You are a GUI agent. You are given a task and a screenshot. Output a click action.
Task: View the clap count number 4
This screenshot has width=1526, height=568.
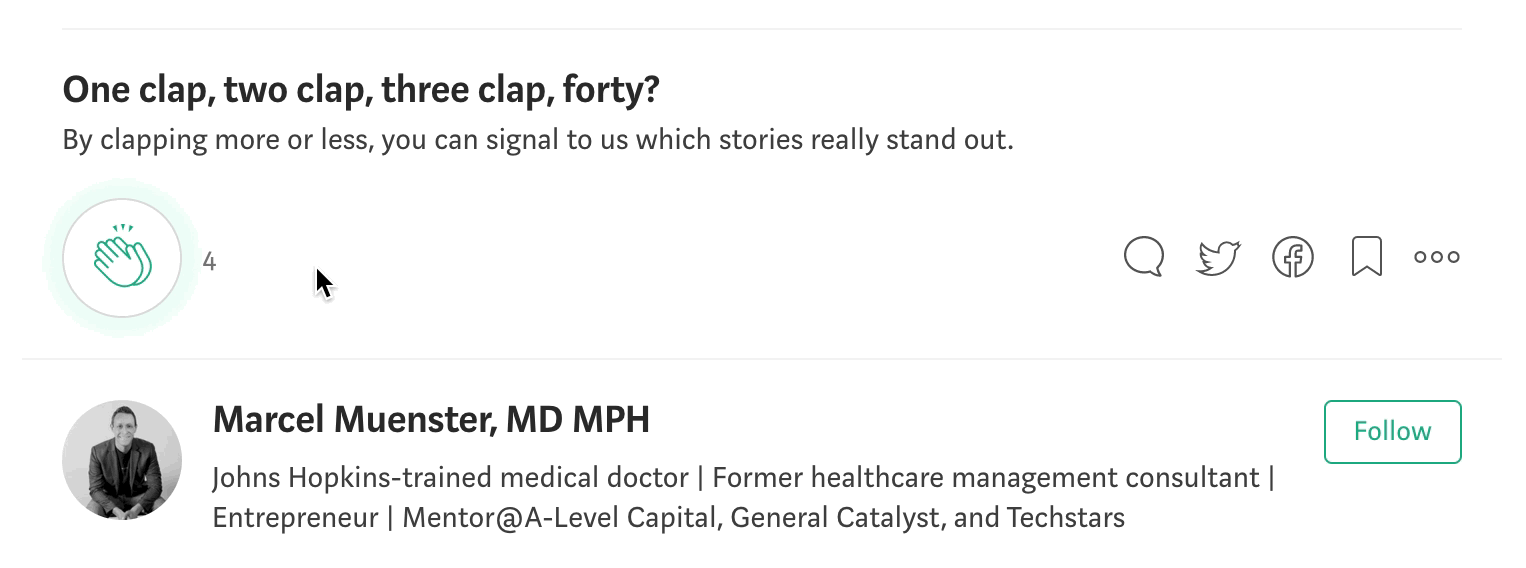click(x=209, y=262)
